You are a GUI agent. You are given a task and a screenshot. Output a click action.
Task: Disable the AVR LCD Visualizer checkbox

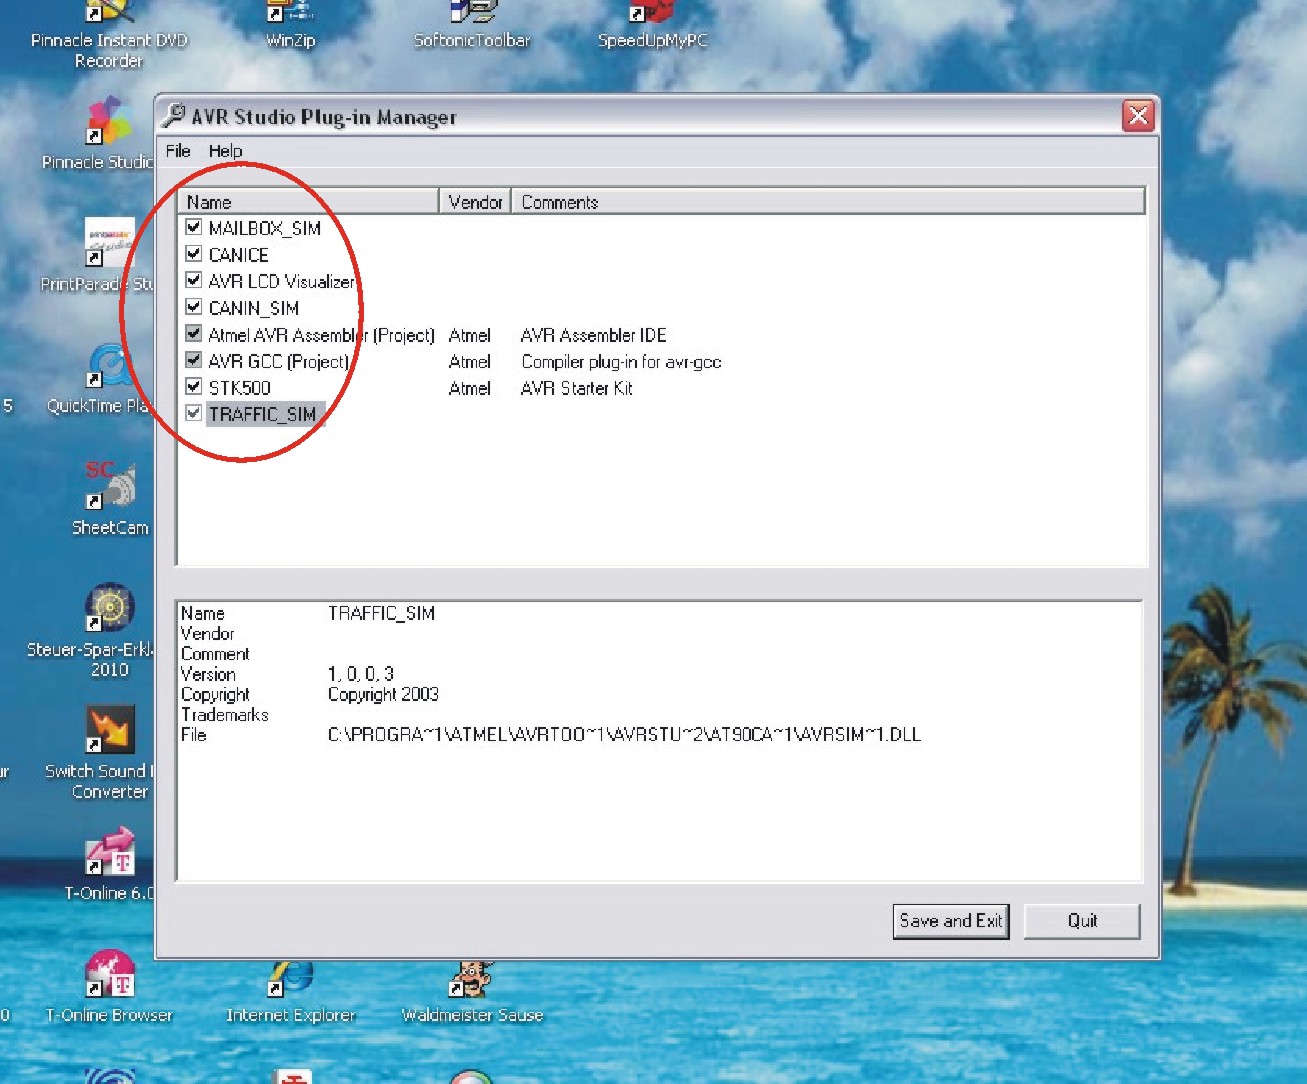[194, 280]
